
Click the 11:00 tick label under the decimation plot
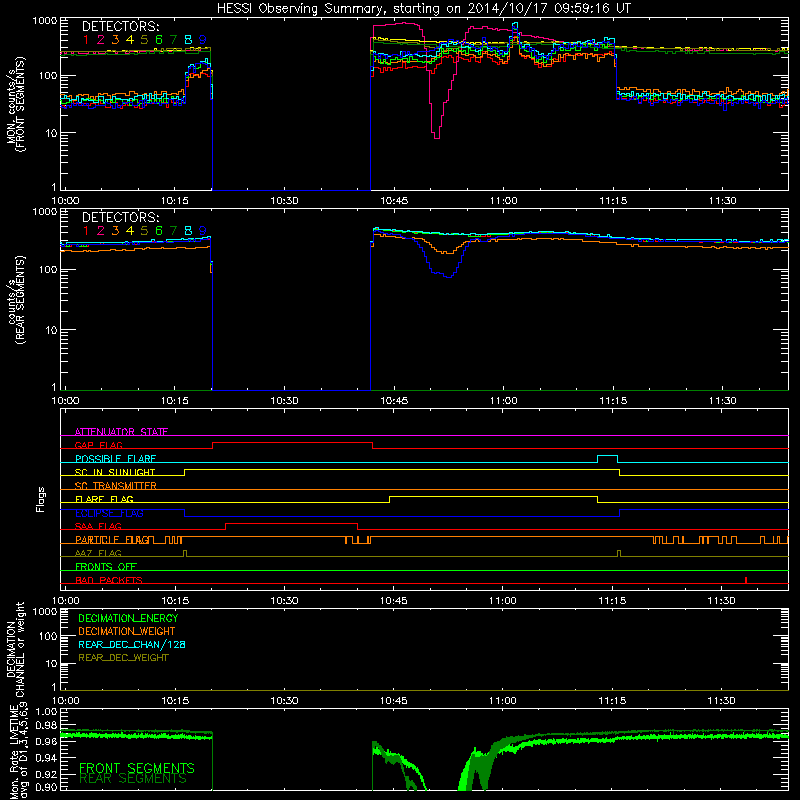(503, 701)
